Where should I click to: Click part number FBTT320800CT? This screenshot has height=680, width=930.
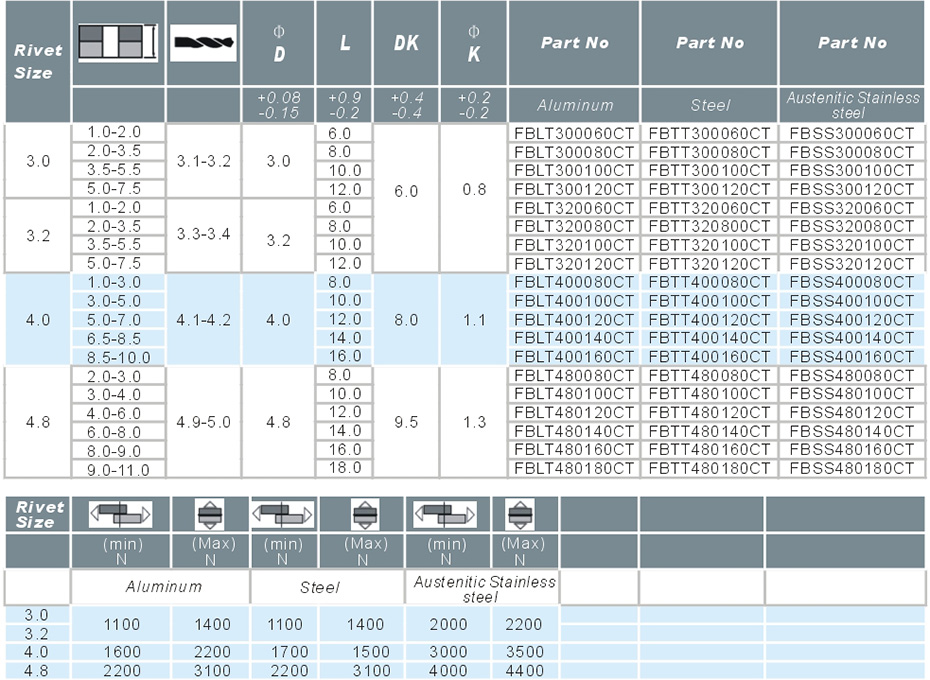(709, 226)
